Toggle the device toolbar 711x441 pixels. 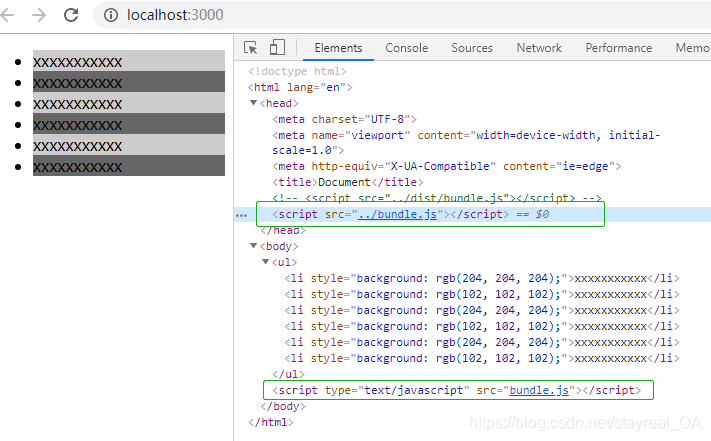(277, 47)
